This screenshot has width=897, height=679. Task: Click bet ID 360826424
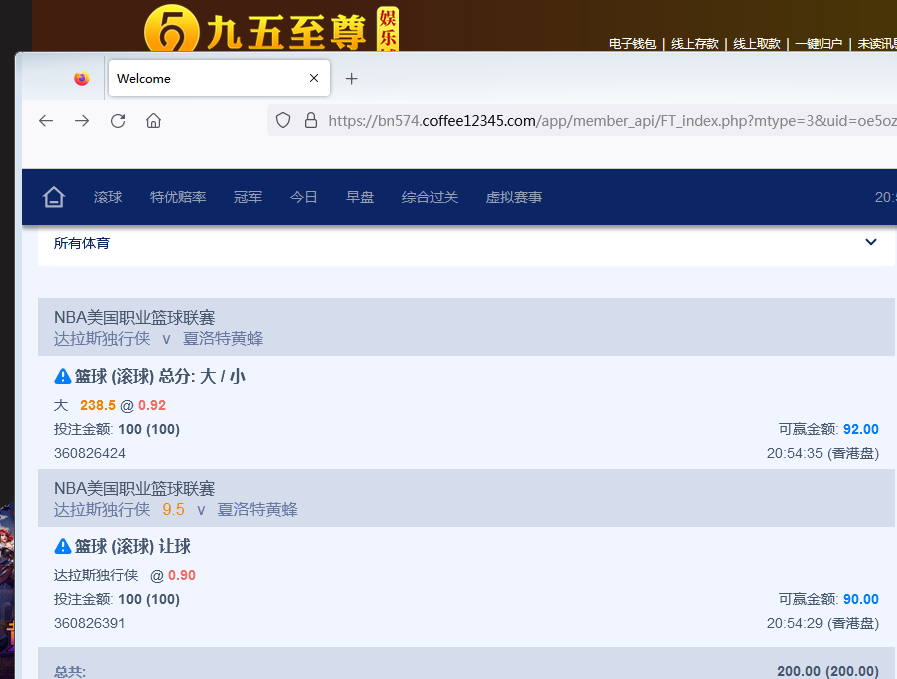click(90, 454)
